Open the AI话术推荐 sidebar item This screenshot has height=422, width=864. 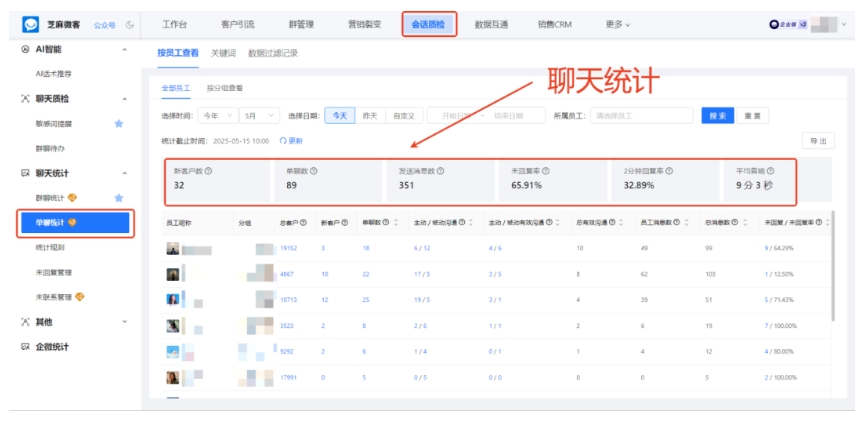[53, 74]
